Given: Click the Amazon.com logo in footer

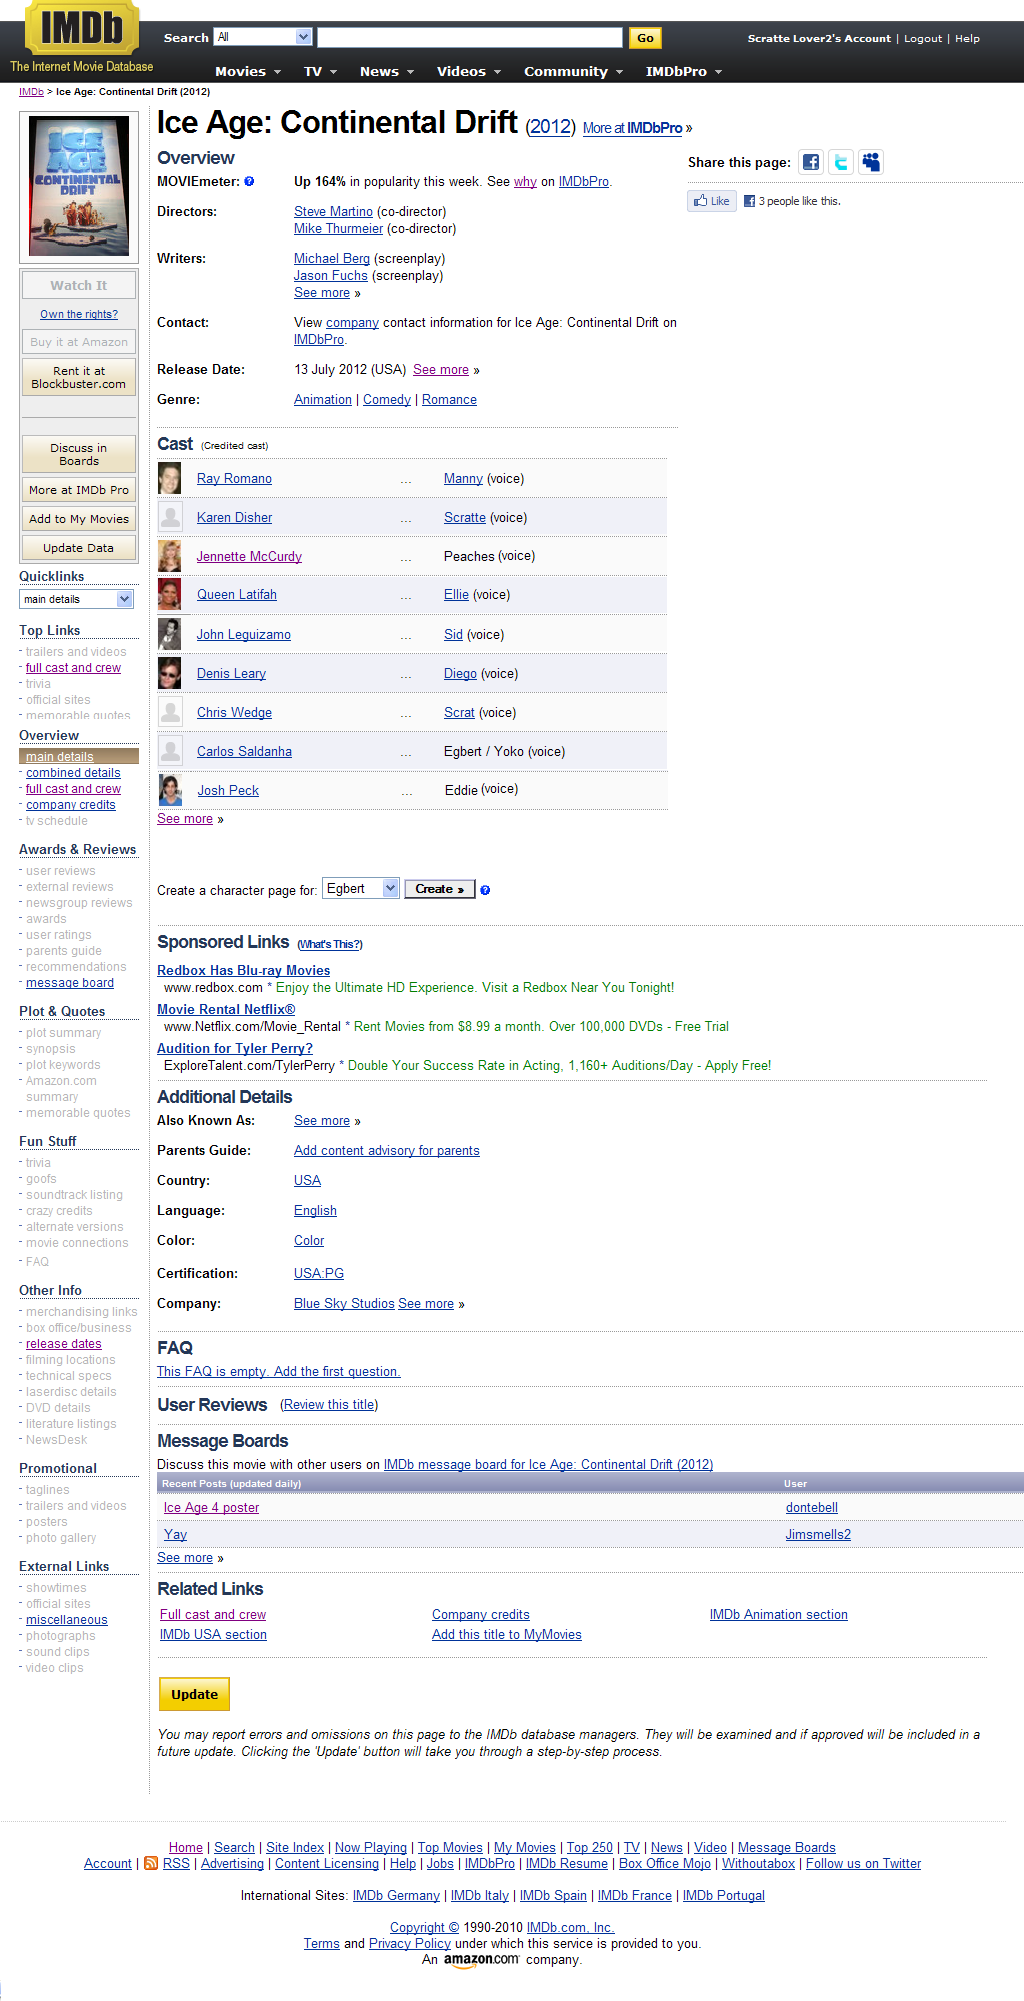Looking at the screenshot, I should click(x=481, y=1960).
